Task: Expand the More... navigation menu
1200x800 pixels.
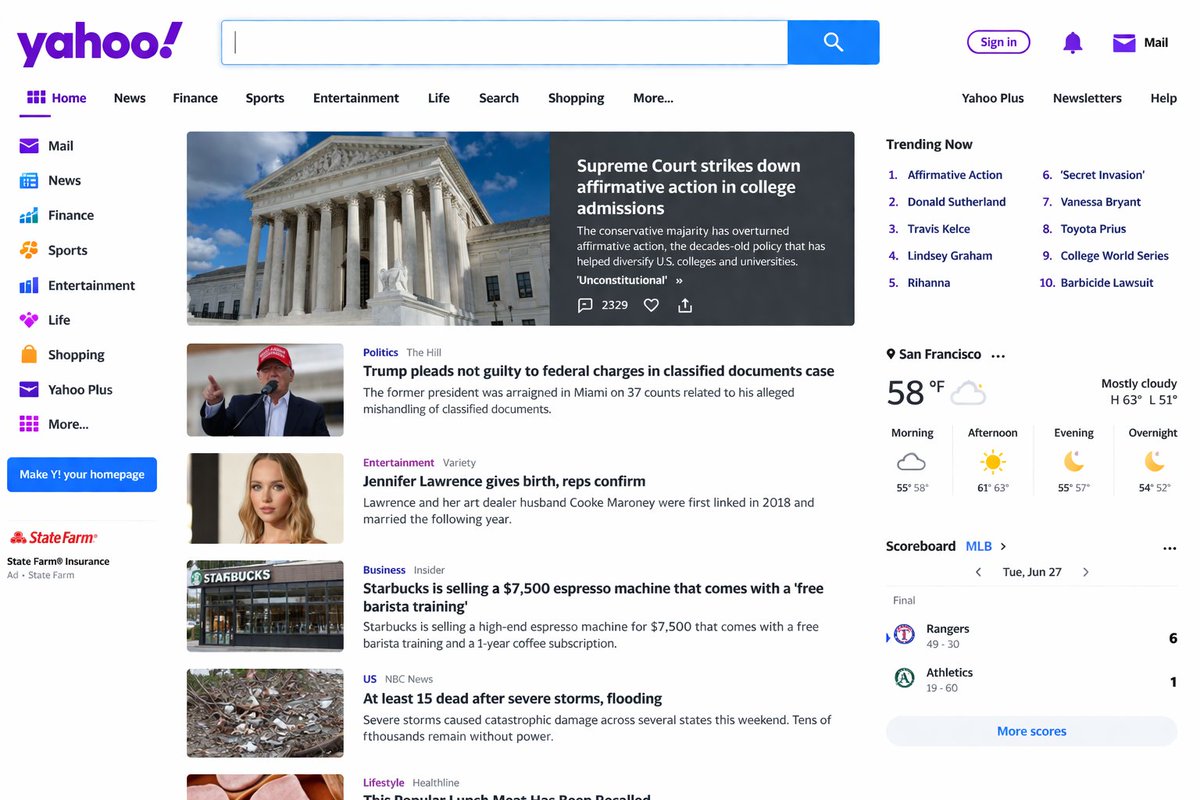Action: (653, 98)
